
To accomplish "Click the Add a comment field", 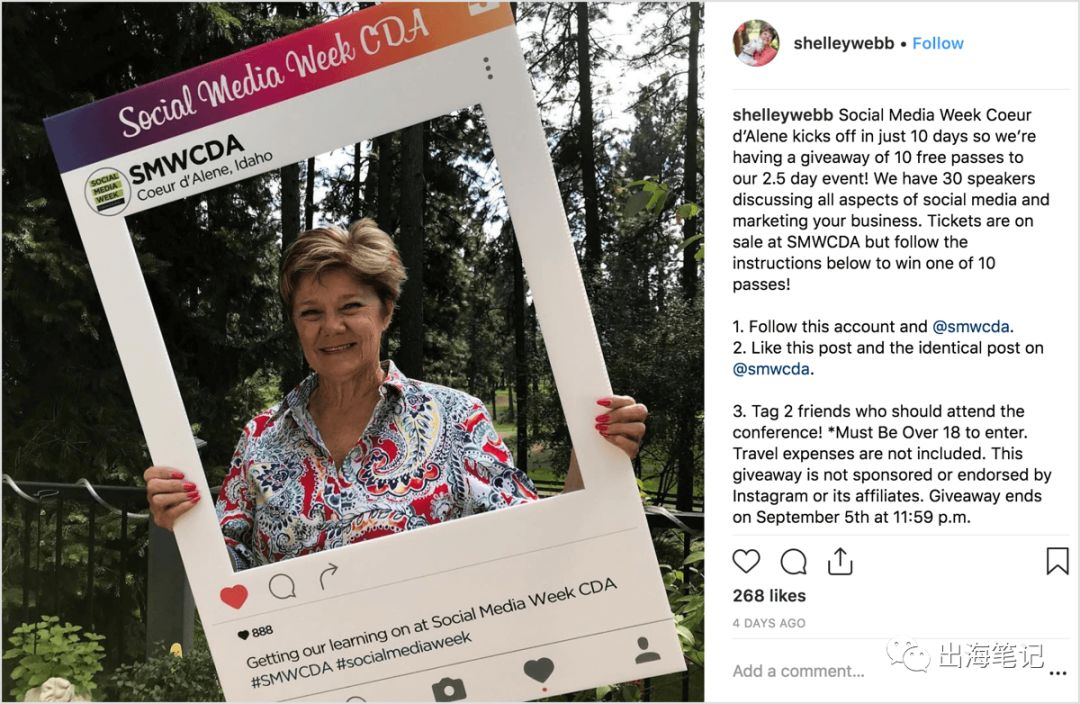I will (x=798, y=671).
